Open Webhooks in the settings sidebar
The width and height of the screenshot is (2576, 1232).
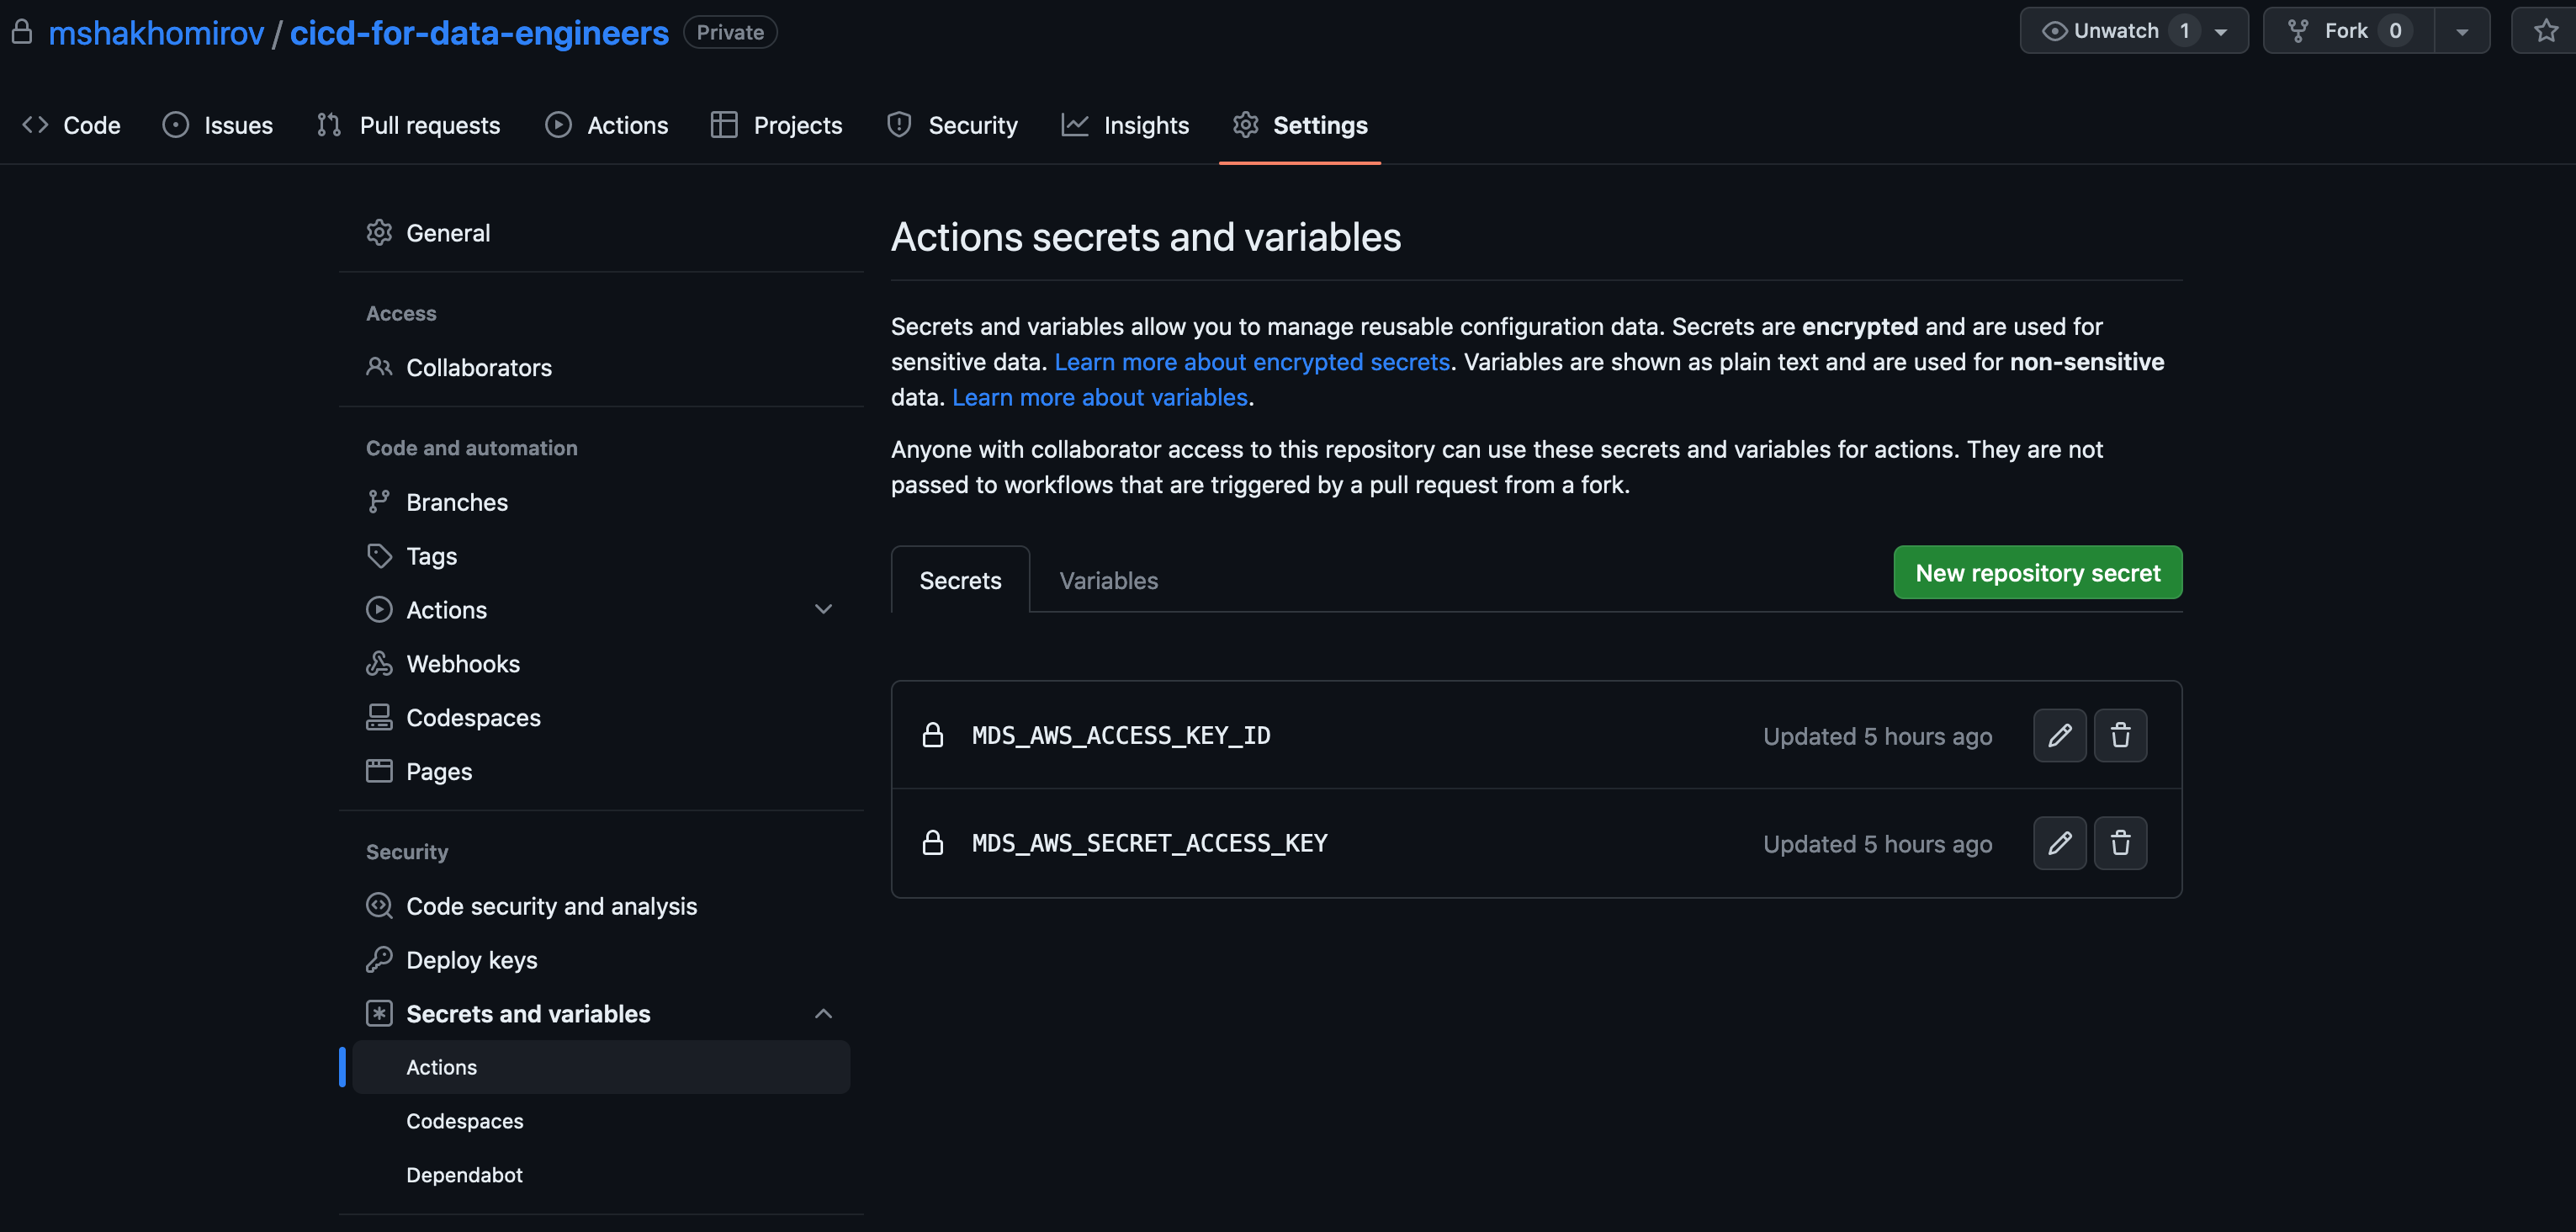click(x=462, y=664)
